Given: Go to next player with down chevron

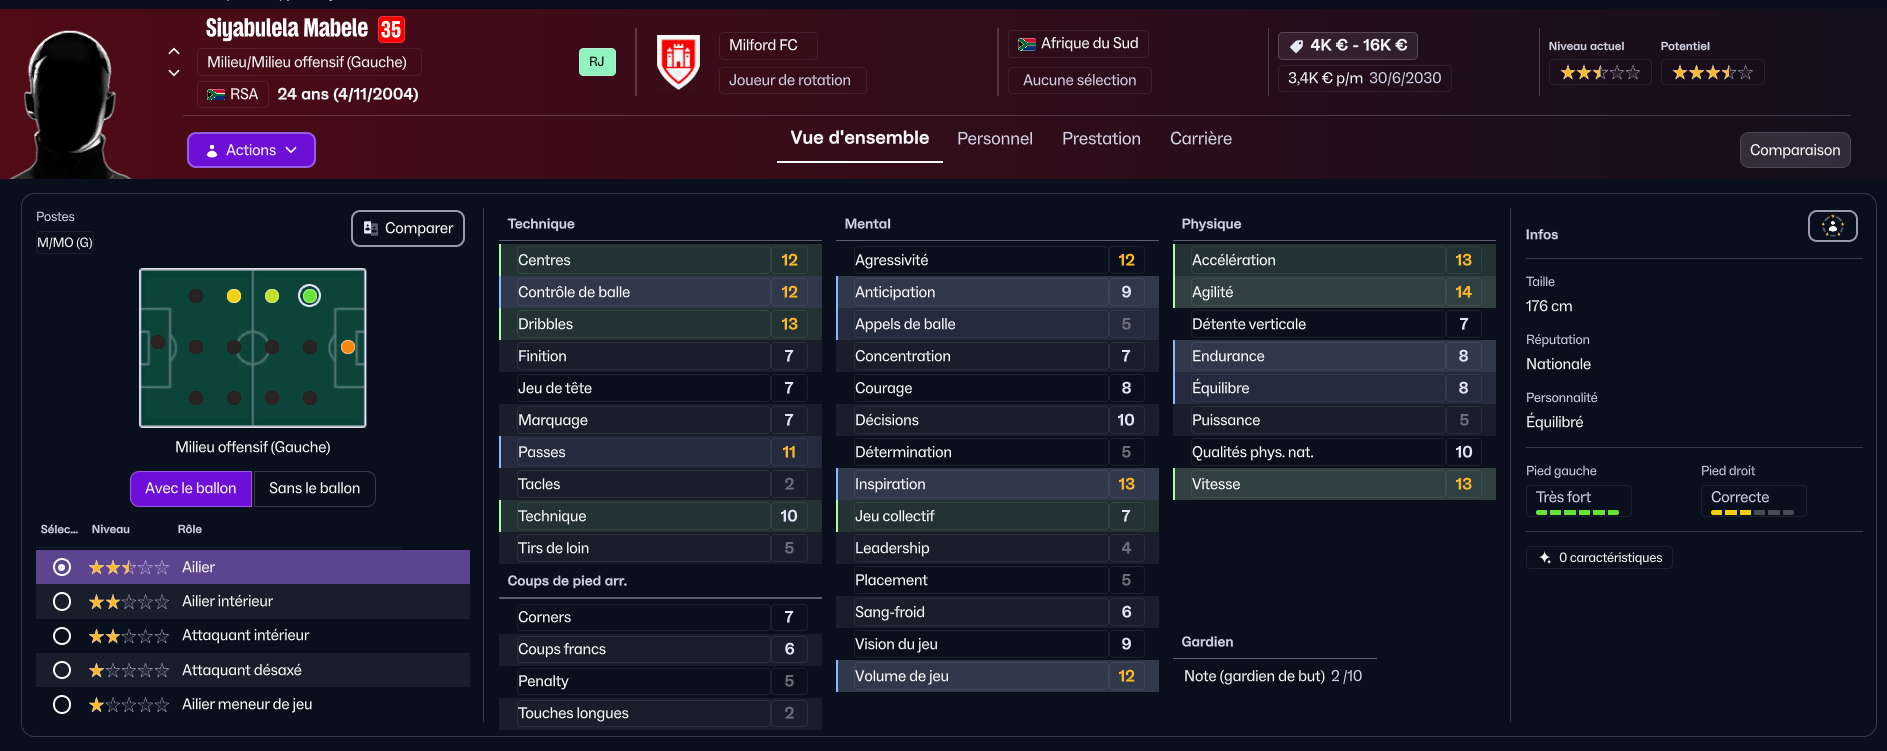Looking at the screenshot, I should coord(174,72).
